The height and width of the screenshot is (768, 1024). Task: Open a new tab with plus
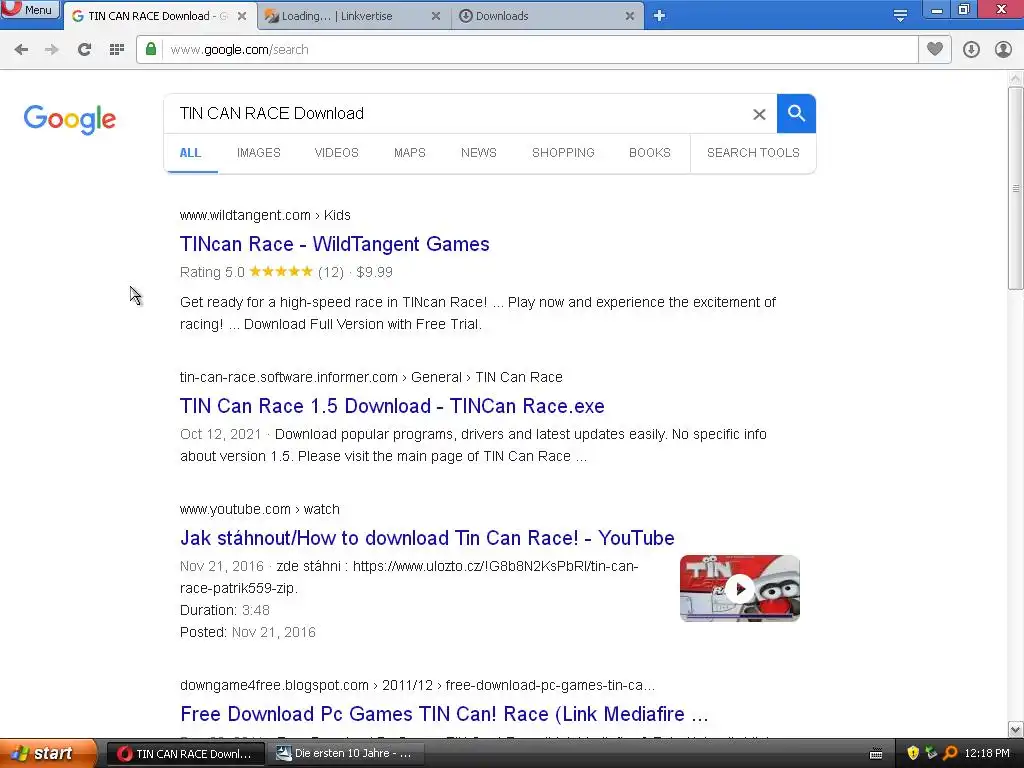tap(660, 16)
